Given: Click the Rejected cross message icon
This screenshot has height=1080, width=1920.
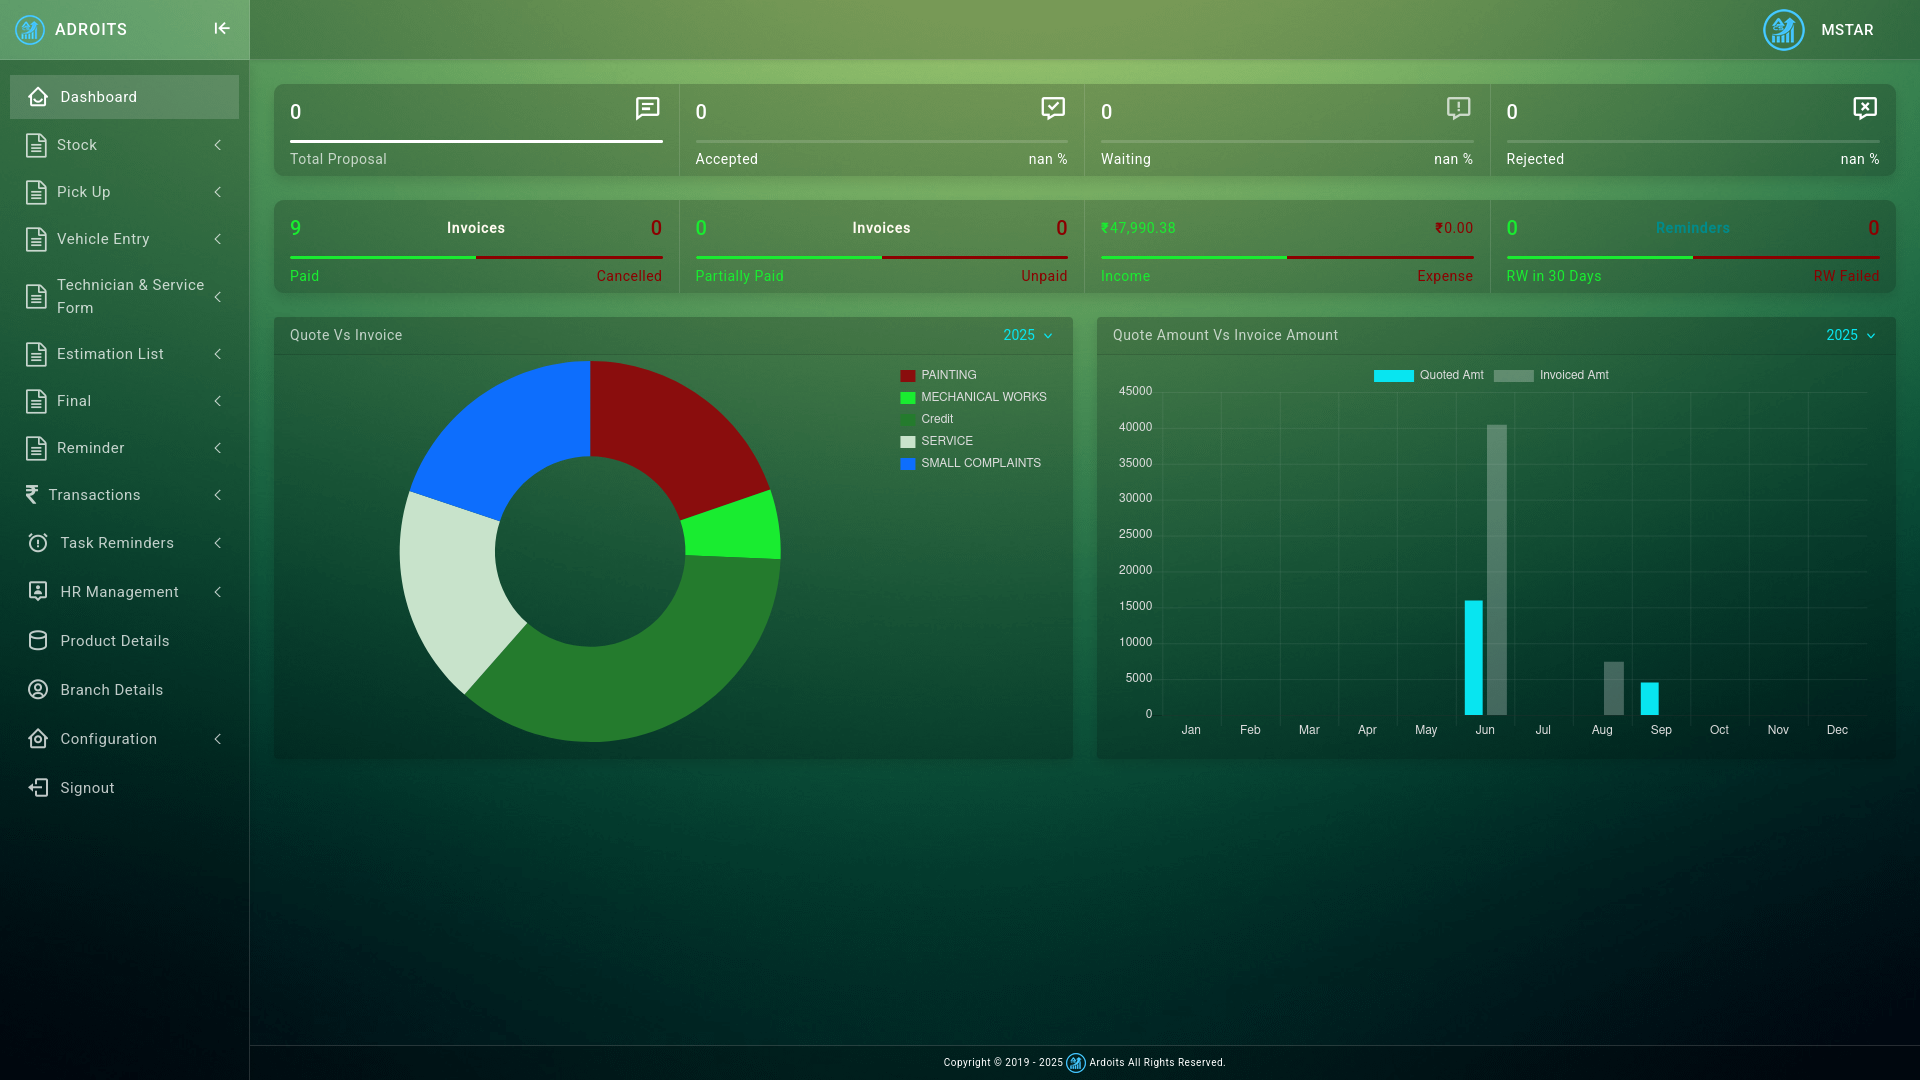Looking at the screenshot, I should [1864, 108].
